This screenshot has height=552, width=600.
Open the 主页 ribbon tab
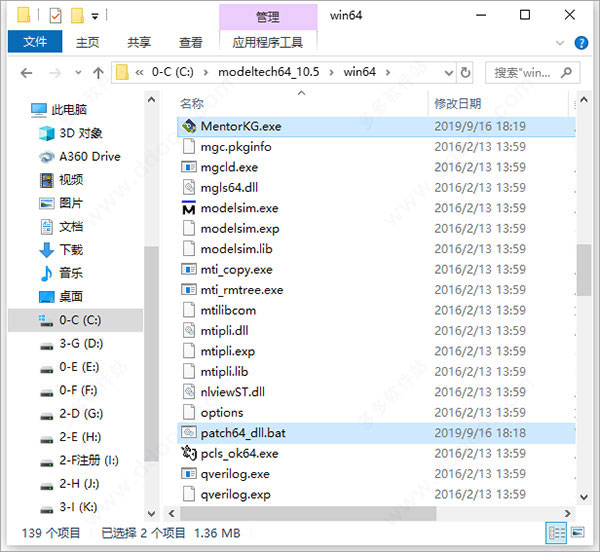click(x=87, y=42)
